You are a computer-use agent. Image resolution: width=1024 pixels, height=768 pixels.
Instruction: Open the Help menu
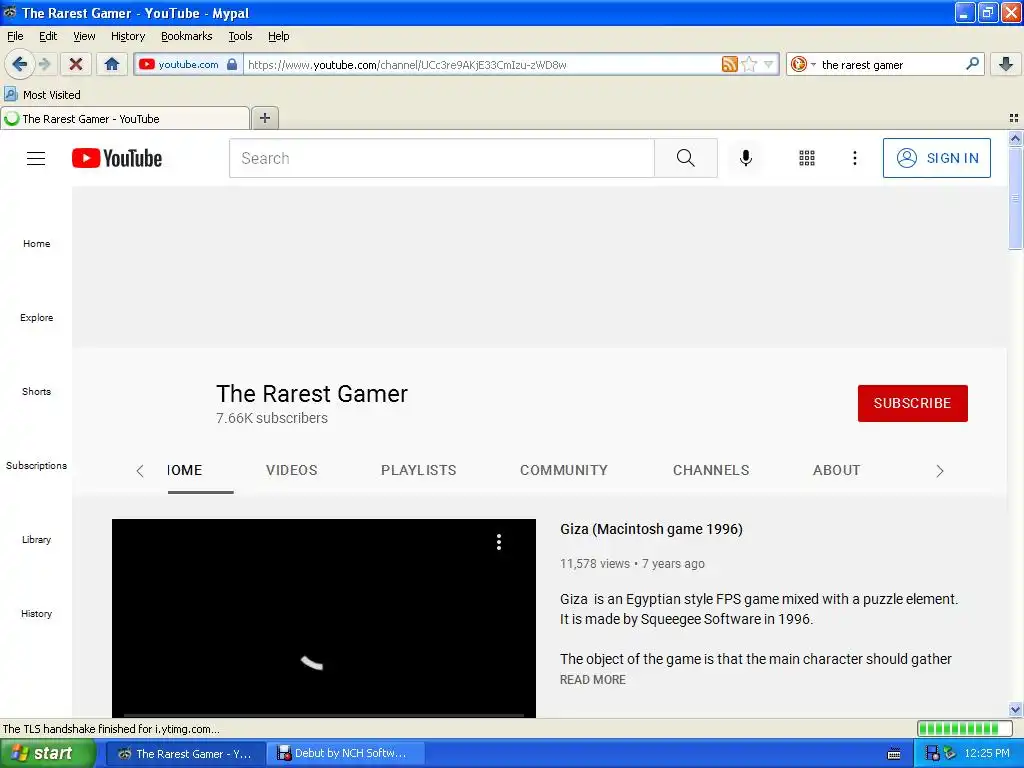pos(279,36)
